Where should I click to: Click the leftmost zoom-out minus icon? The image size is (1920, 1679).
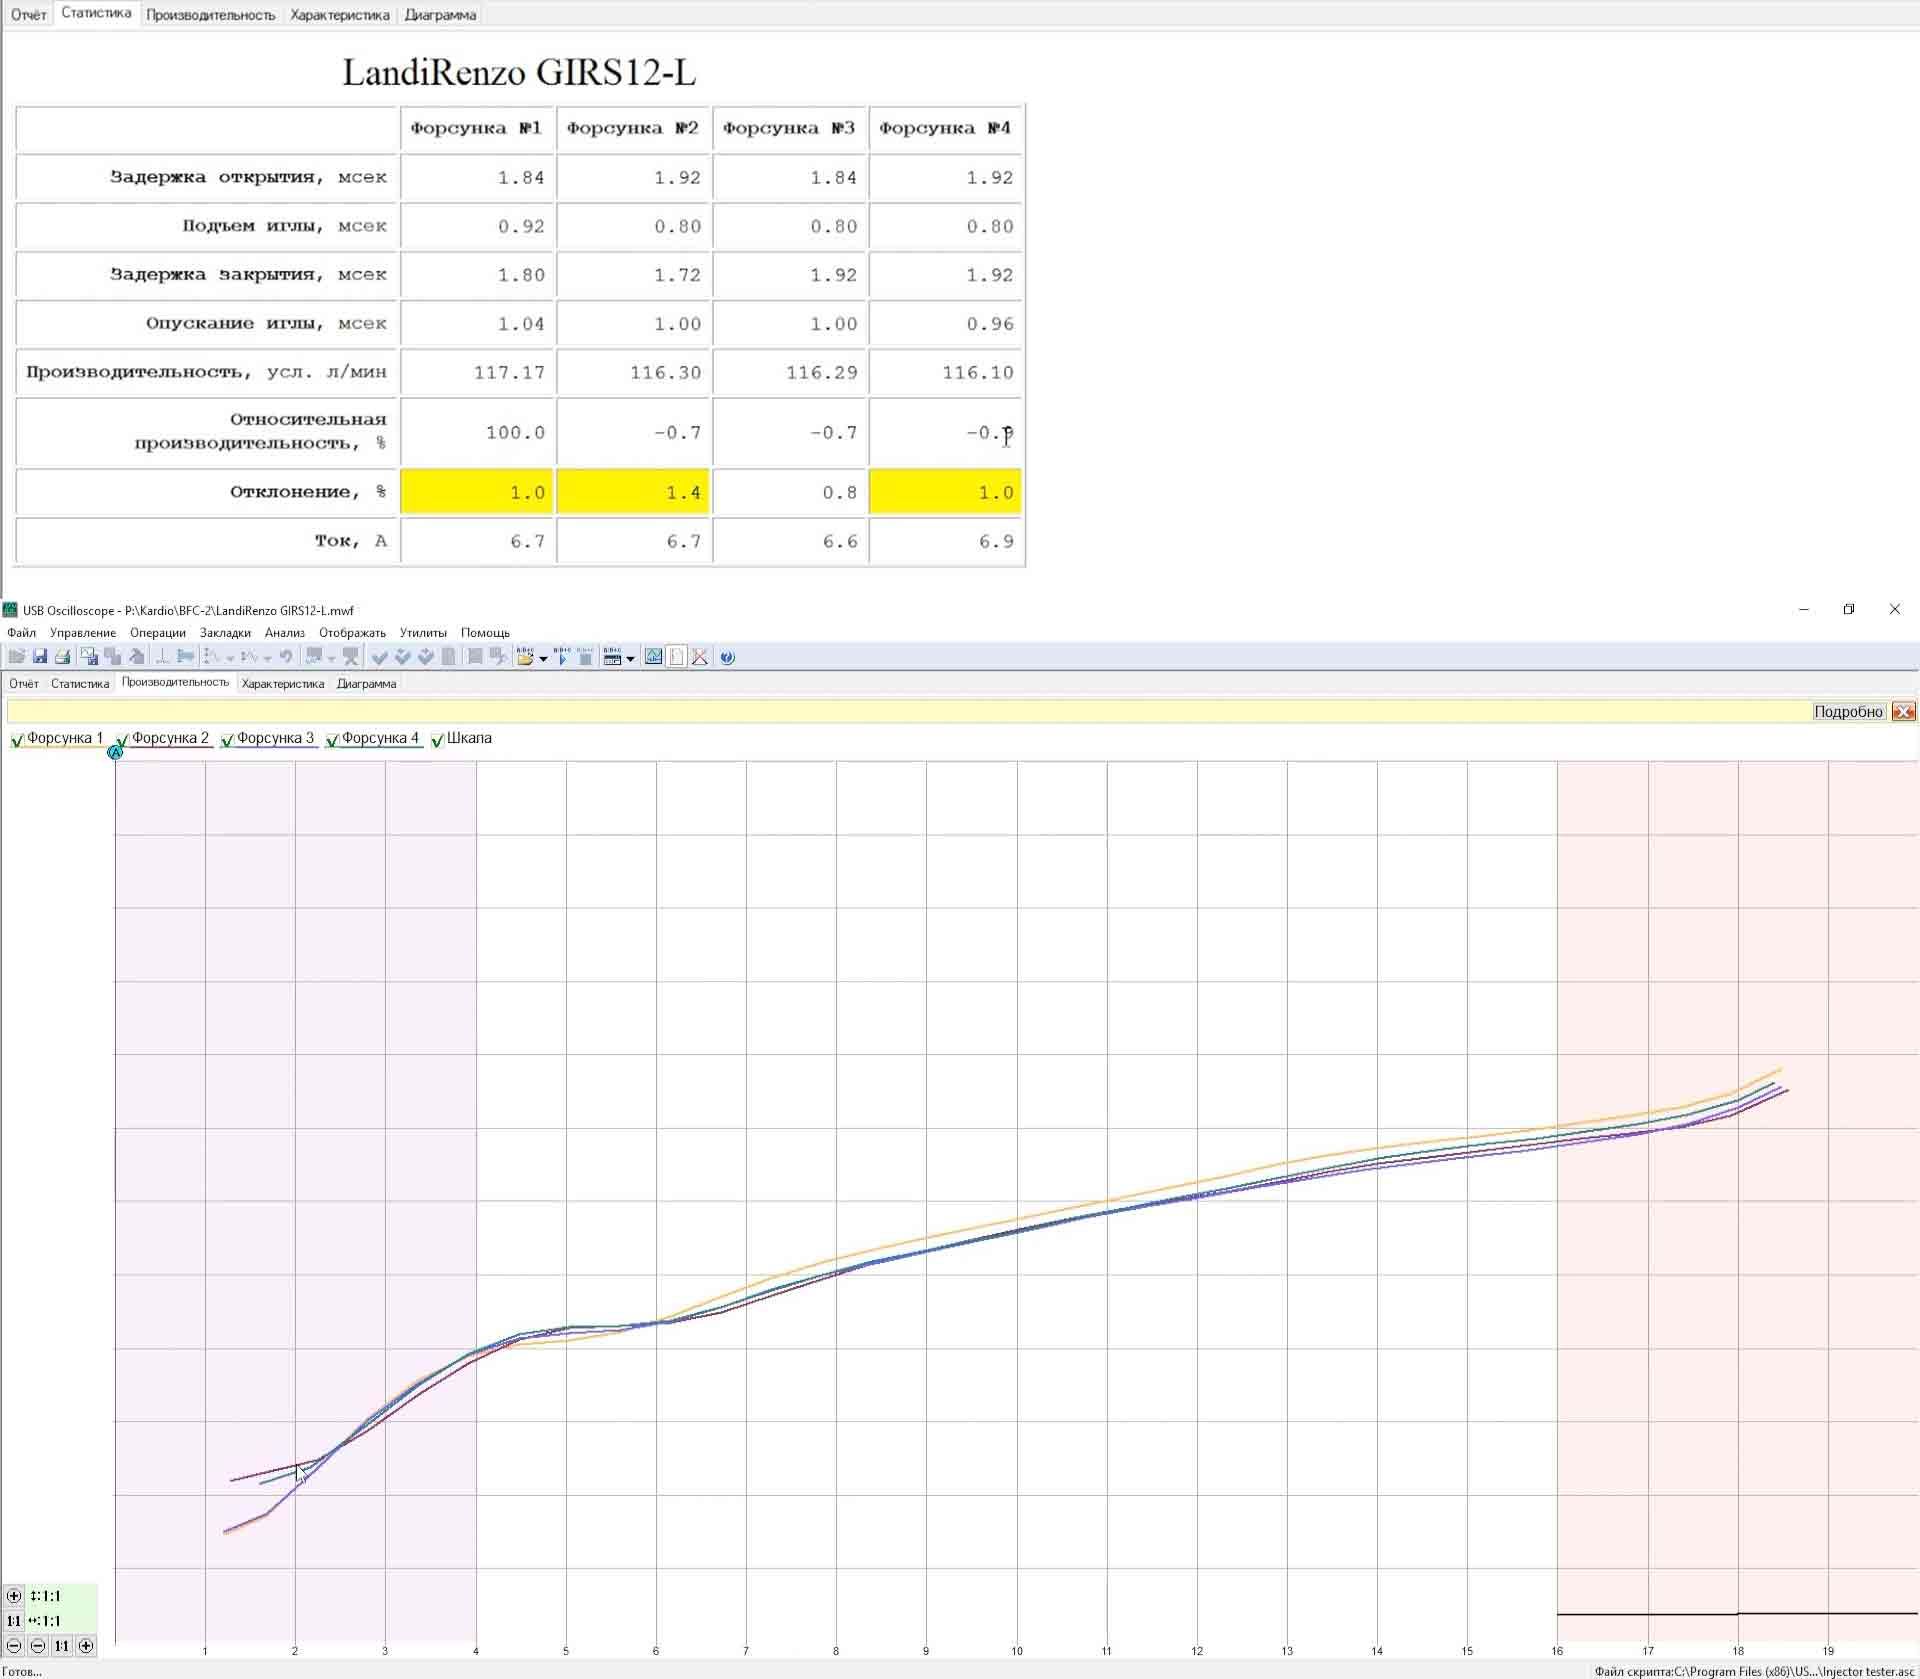[14, 1646]
